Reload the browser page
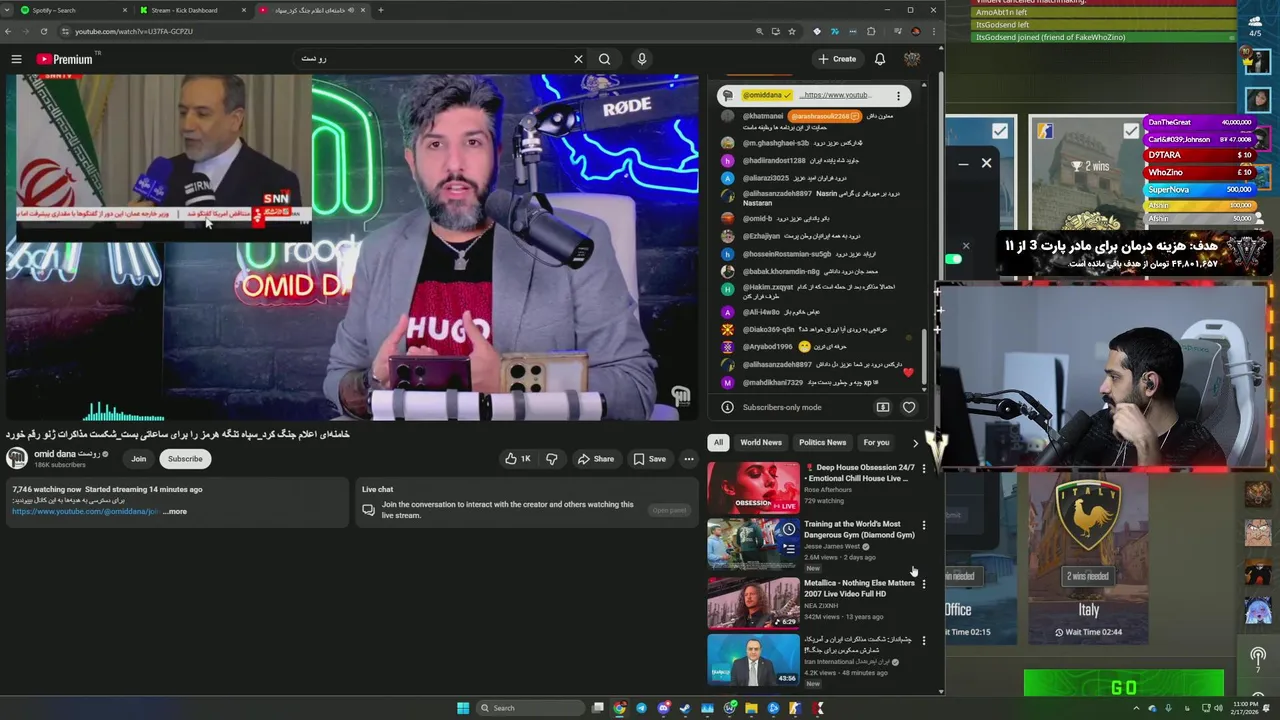Screen dimensions: 1280x720 pos(44,31)
